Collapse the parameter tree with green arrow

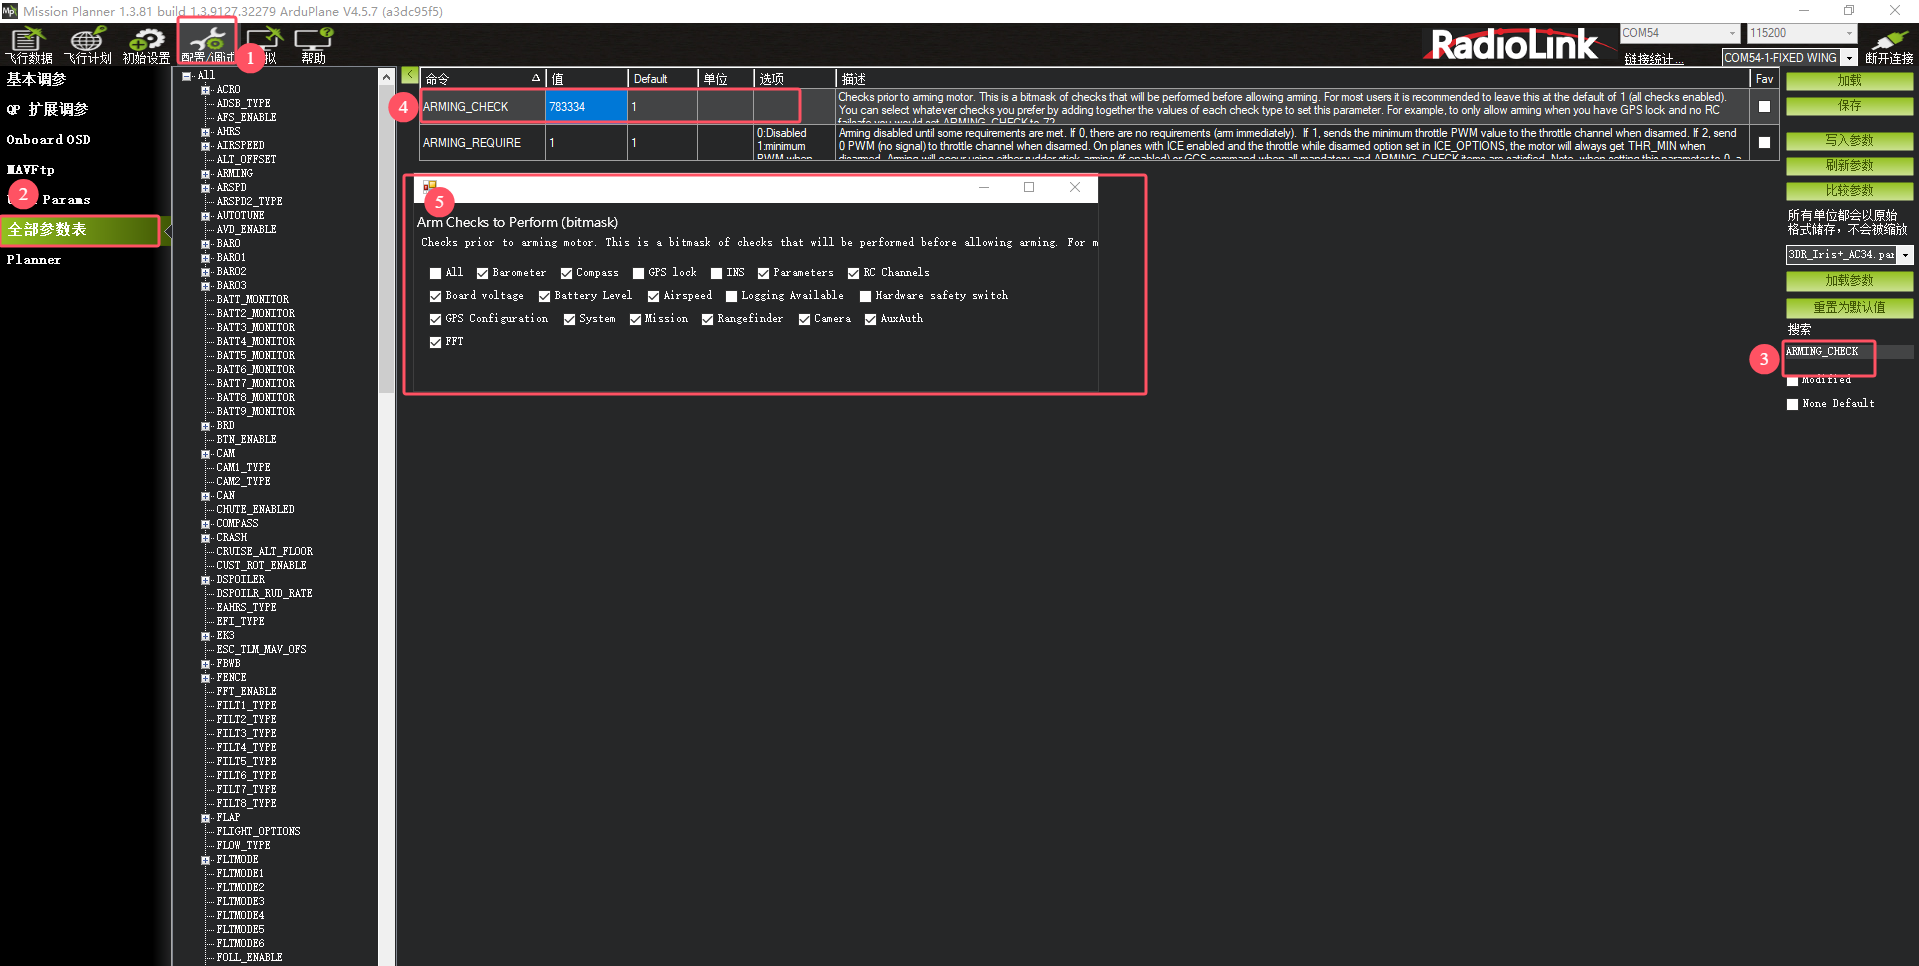(410, 75)
